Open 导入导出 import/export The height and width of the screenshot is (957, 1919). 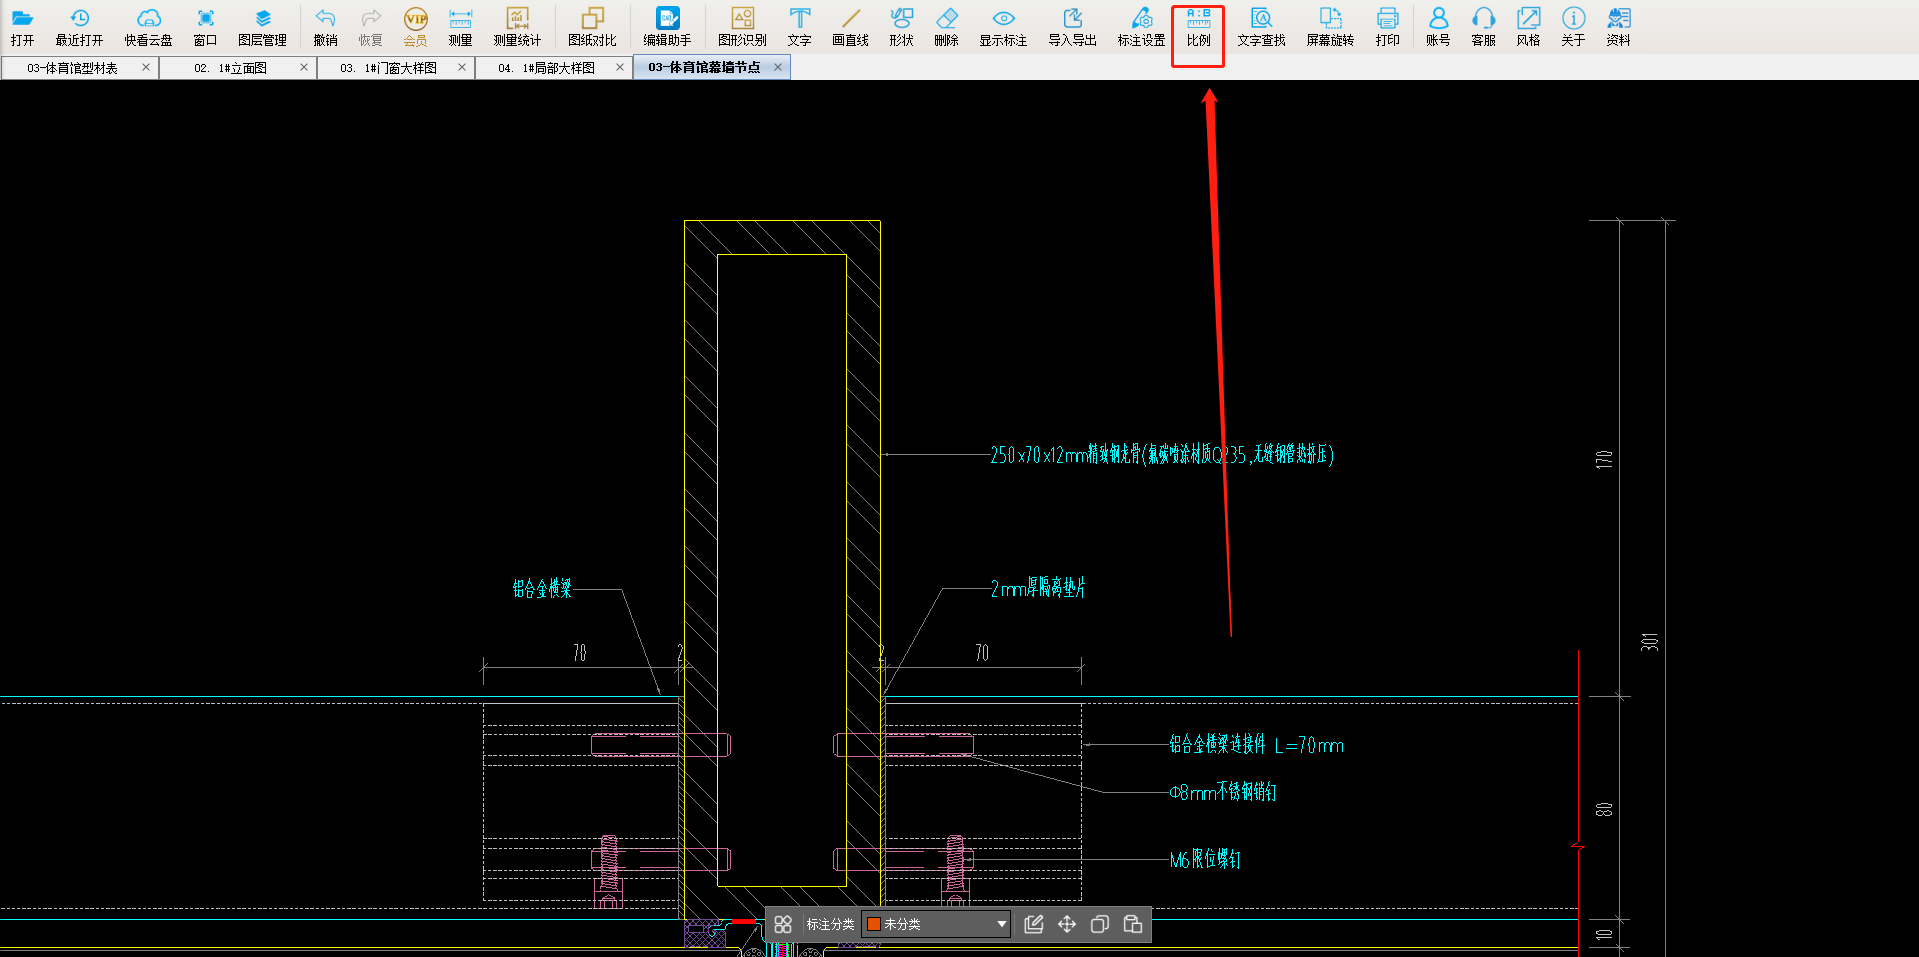tap(1072, 27)
